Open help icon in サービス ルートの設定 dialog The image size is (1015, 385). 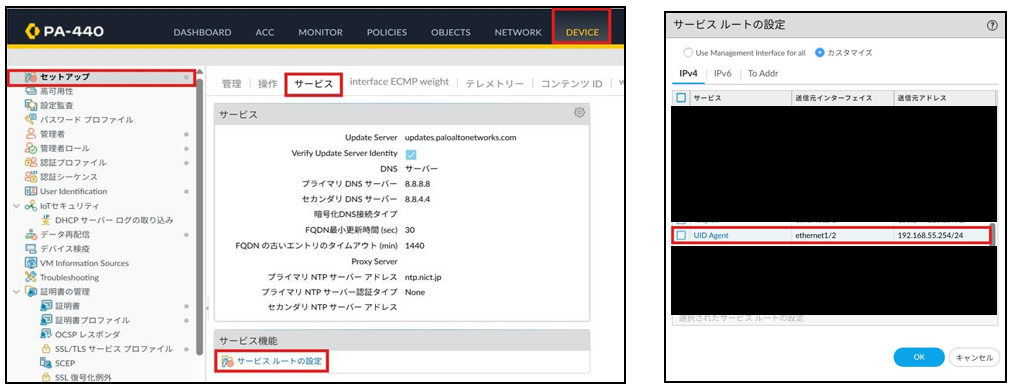pos(992,26)
